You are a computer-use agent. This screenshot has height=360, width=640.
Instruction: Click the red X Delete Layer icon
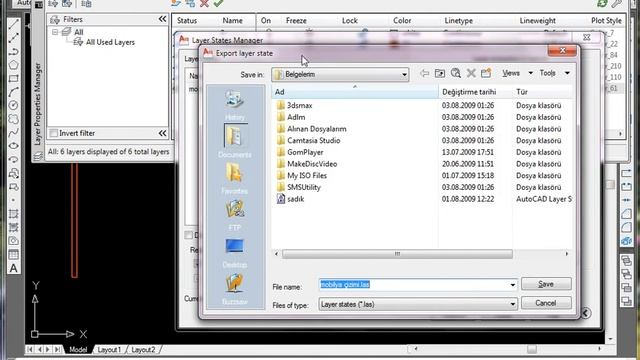click(204, 4)
